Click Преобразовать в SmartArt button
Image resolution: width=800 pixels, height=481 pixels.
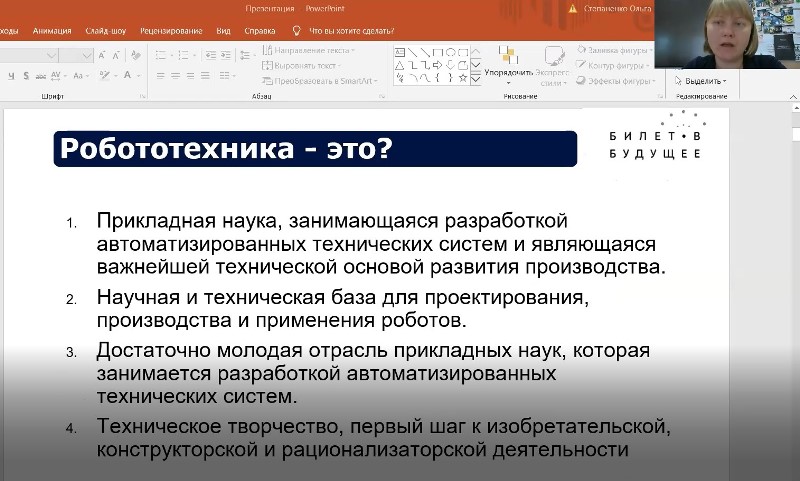point(318,80)
